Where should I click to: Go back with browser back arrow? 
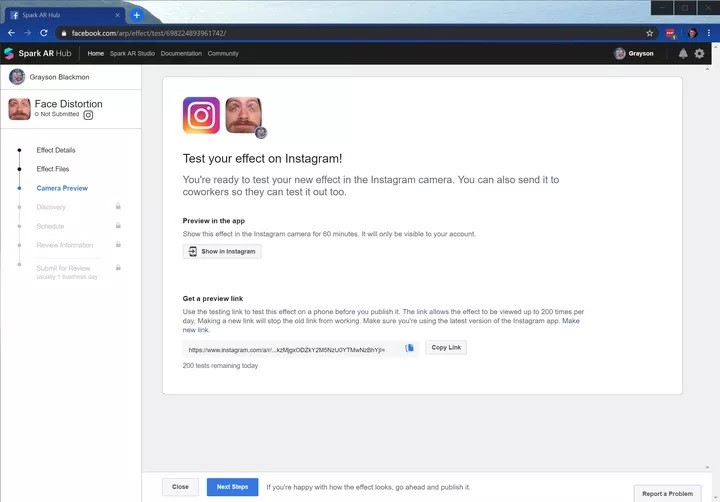click(11, 33)
